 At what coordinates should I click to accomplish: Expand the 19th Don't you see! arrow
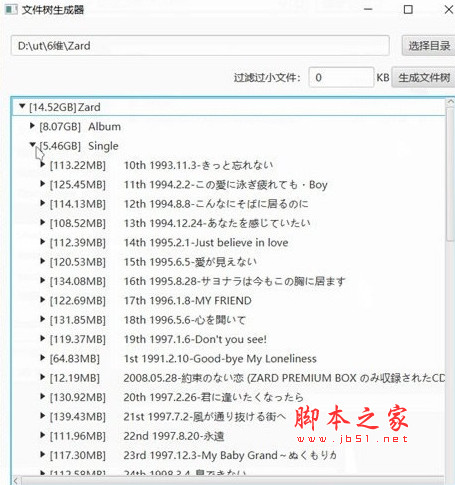point(42,338)
